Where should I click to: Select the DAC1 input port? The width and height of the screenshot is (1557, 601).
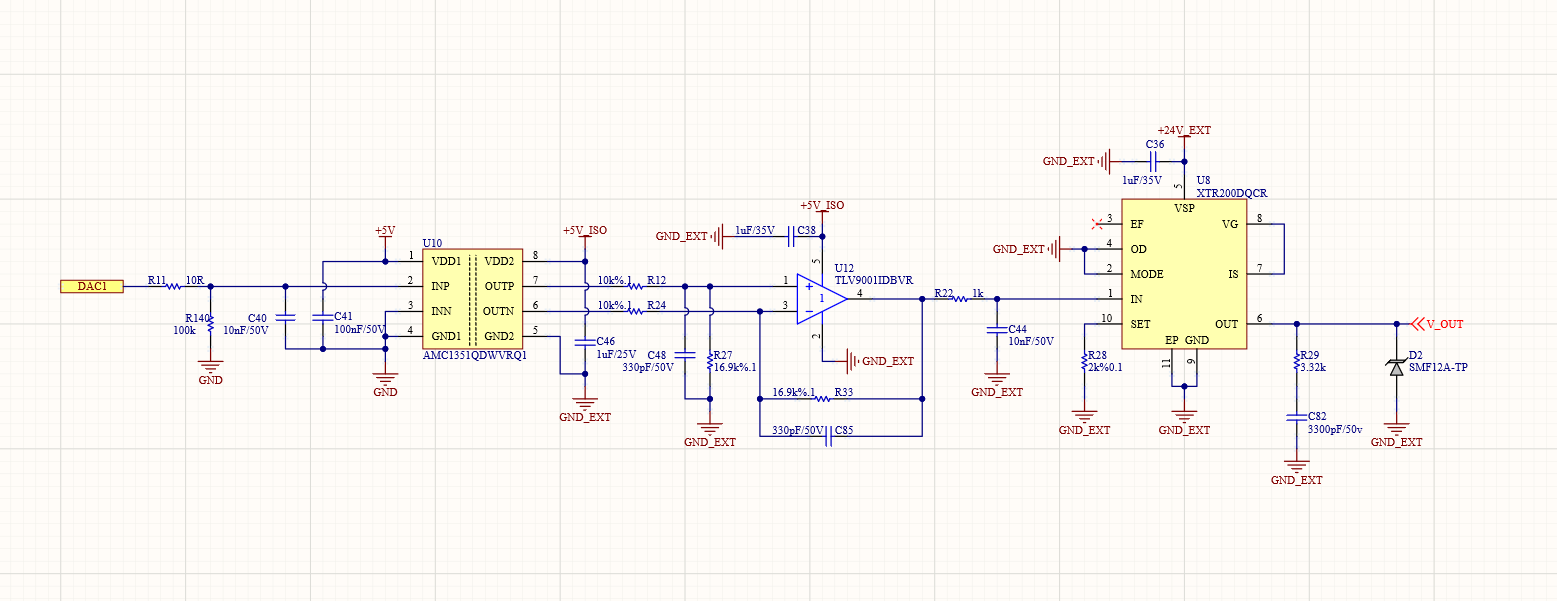pos(91,286)
